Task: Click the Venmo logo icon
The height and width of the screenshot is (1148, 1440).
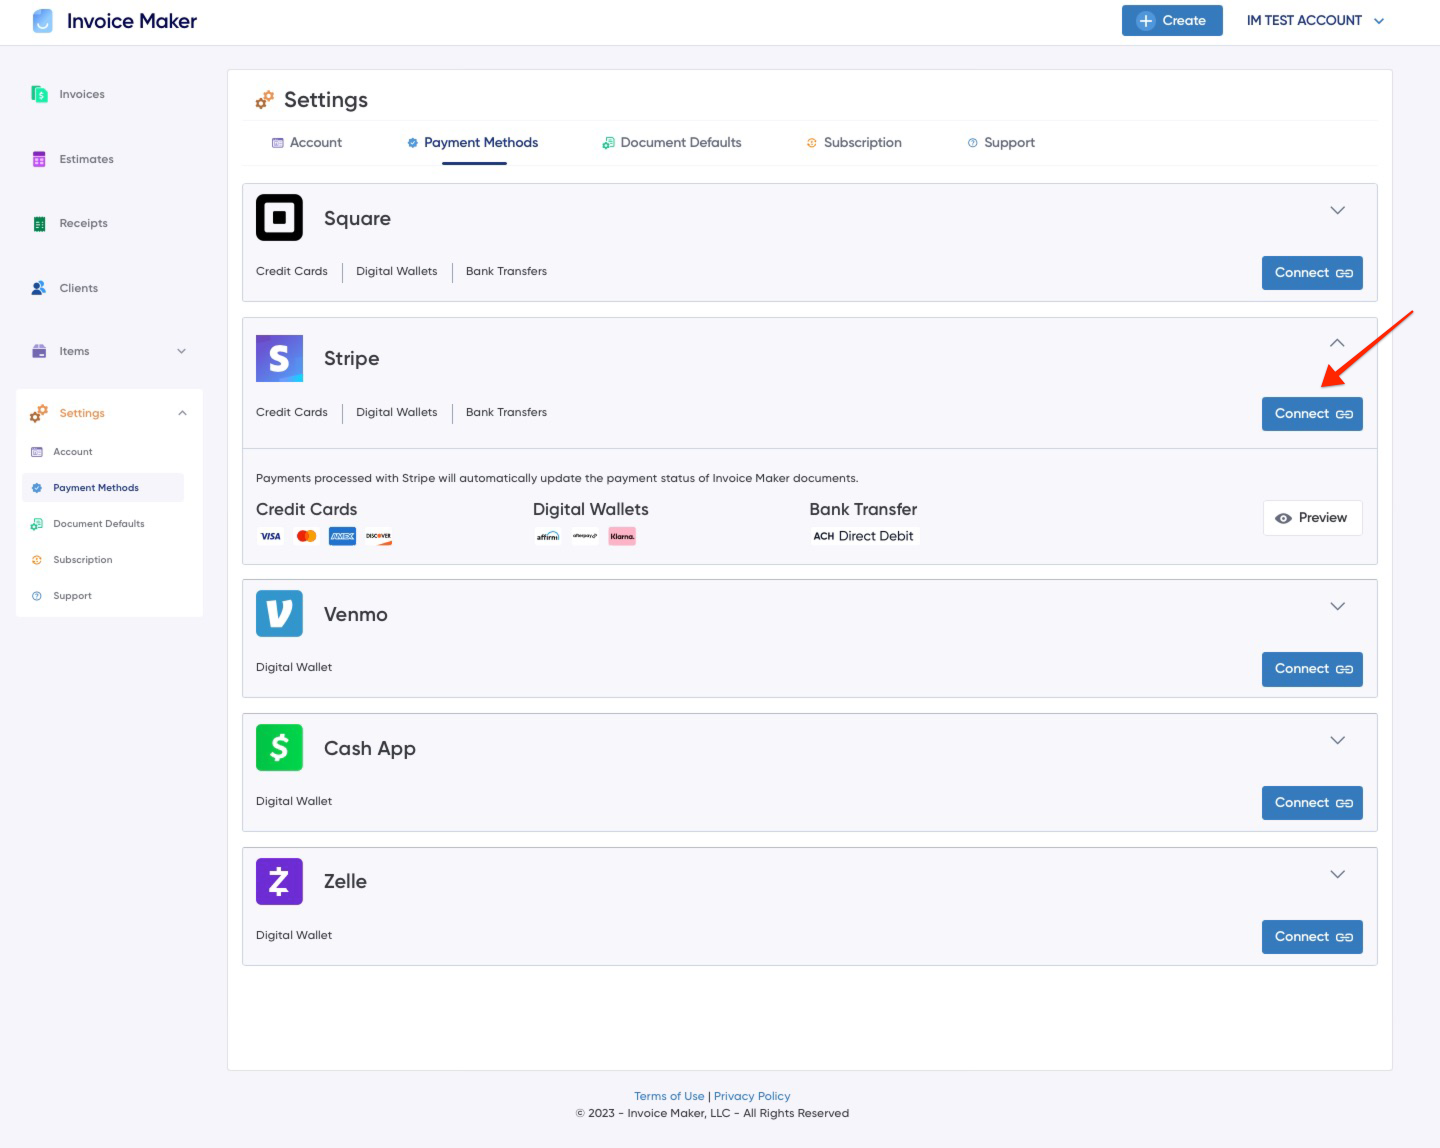Action: pos(279,613)
